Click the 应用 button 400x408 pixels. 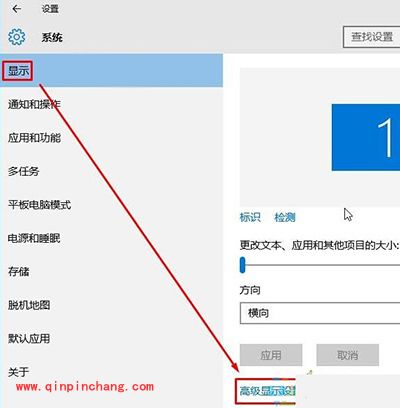(x=271, y=355)
